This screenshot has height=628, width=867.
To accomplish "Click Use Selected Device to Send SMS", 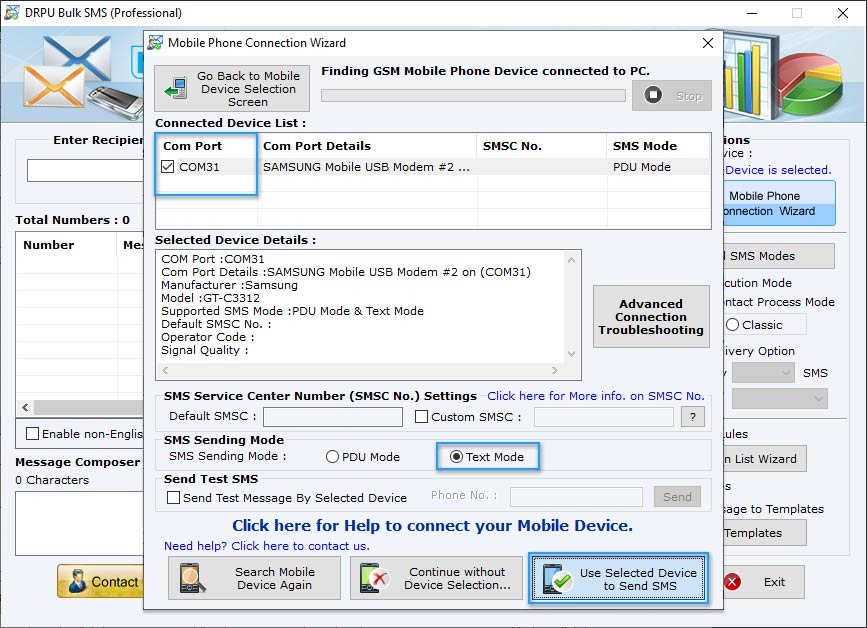I will point(618,579).
